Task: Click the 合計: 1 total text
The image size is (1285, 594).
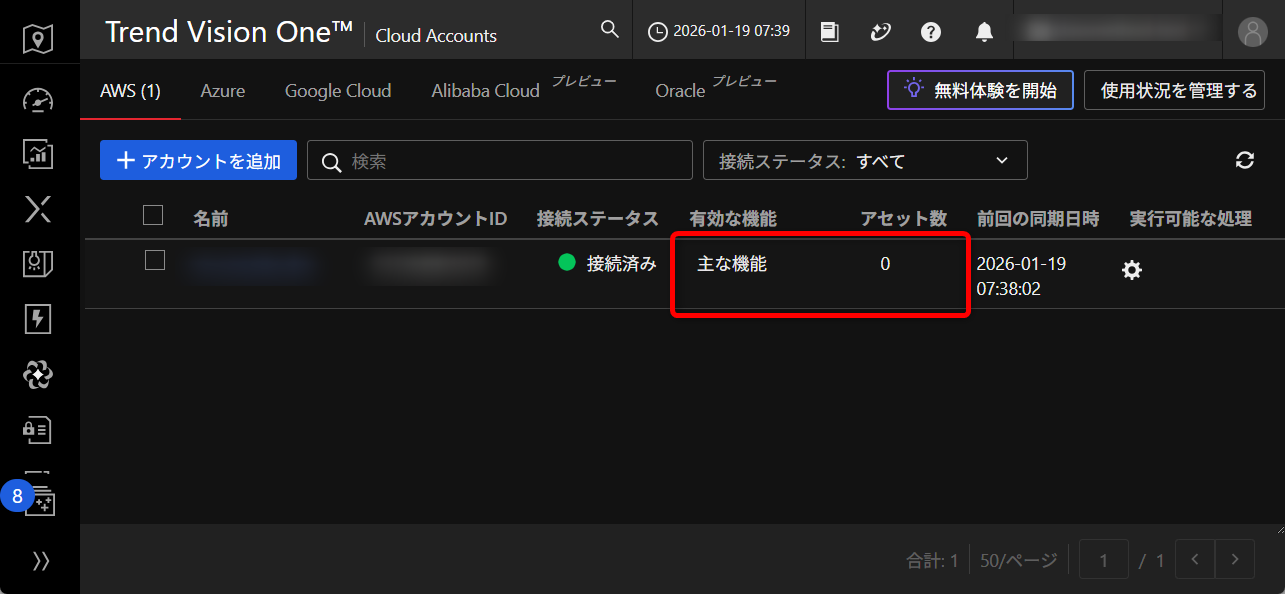Action: [x=932, y=561]
